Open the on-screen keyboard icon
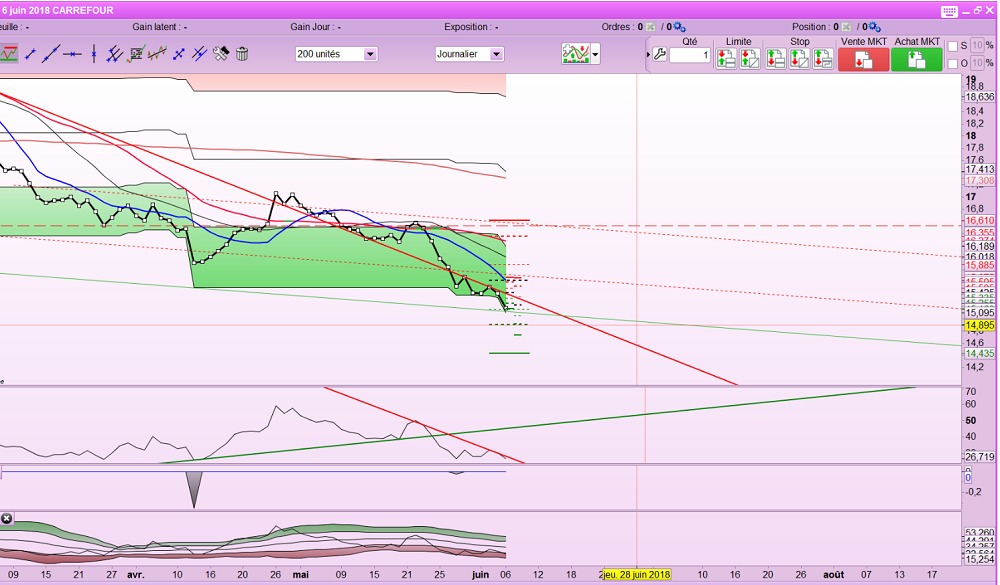This screenshot has width=1000, height=585. 949,10
